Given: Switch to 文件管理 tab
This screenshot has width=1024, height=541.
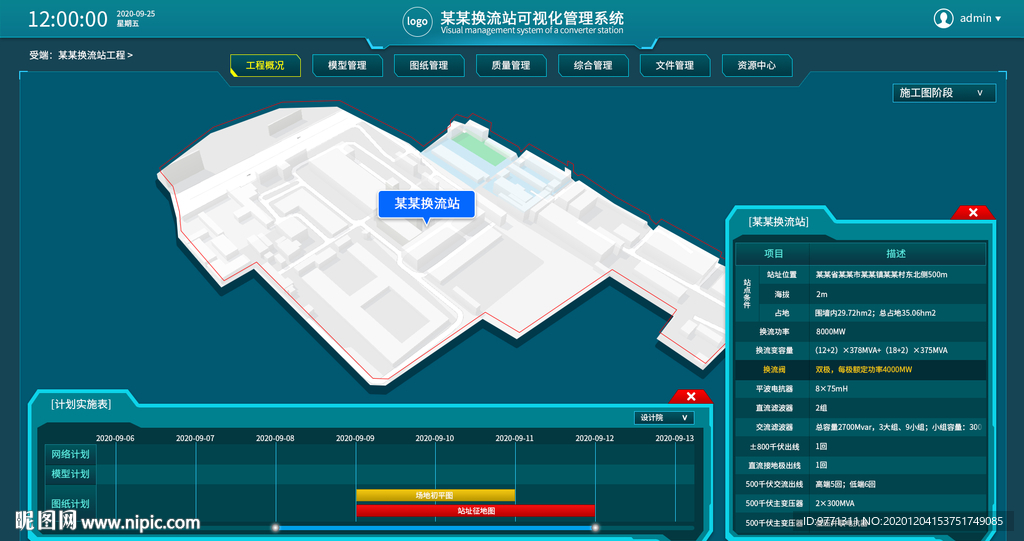Looking at the screenshot, I should click(x=675, y=66).
